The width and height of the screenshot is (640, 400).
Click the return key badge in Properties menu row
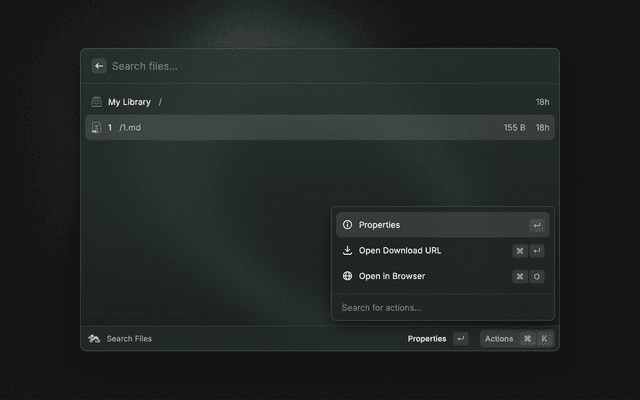point(537,225)
